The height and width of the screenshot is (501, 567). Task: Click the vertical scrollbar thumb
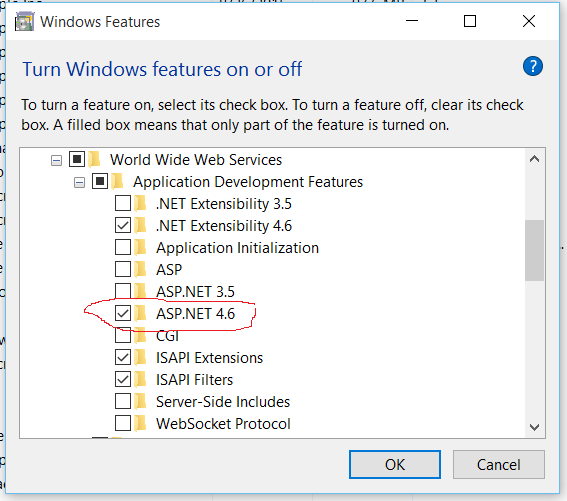[x=534, y=250]
